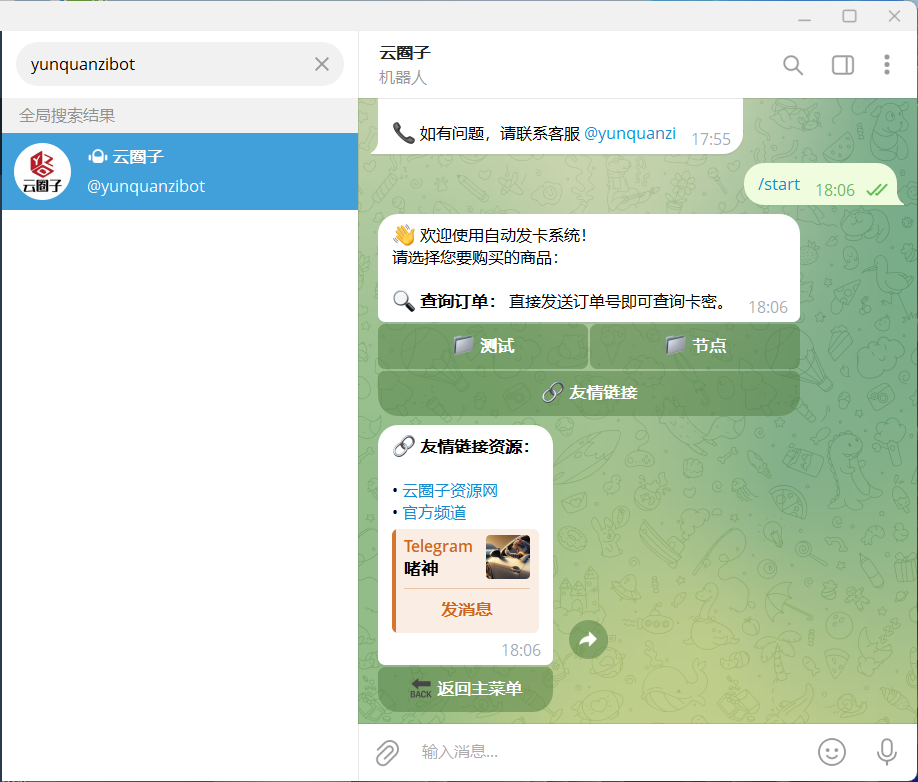Open the 云圈子 bot profile avatar

pyautogui.click(x=42, y=171)
